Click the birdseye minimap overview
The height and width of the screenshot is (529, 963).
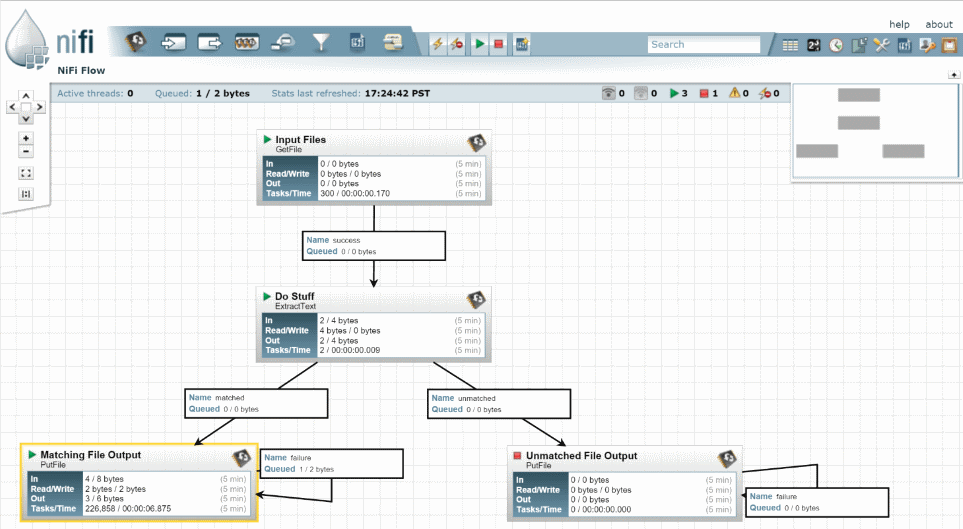pos(875,131)
